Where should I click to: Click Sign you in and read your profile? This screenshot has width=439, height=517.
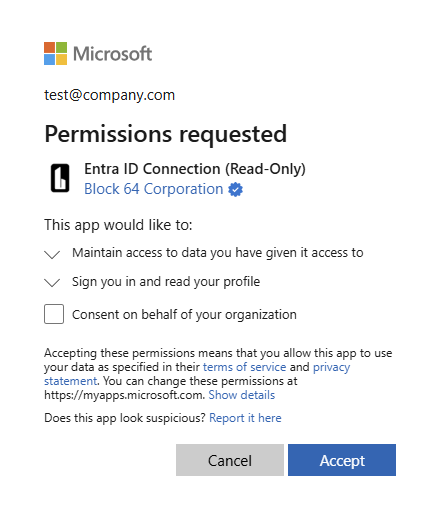coord(166,282)
